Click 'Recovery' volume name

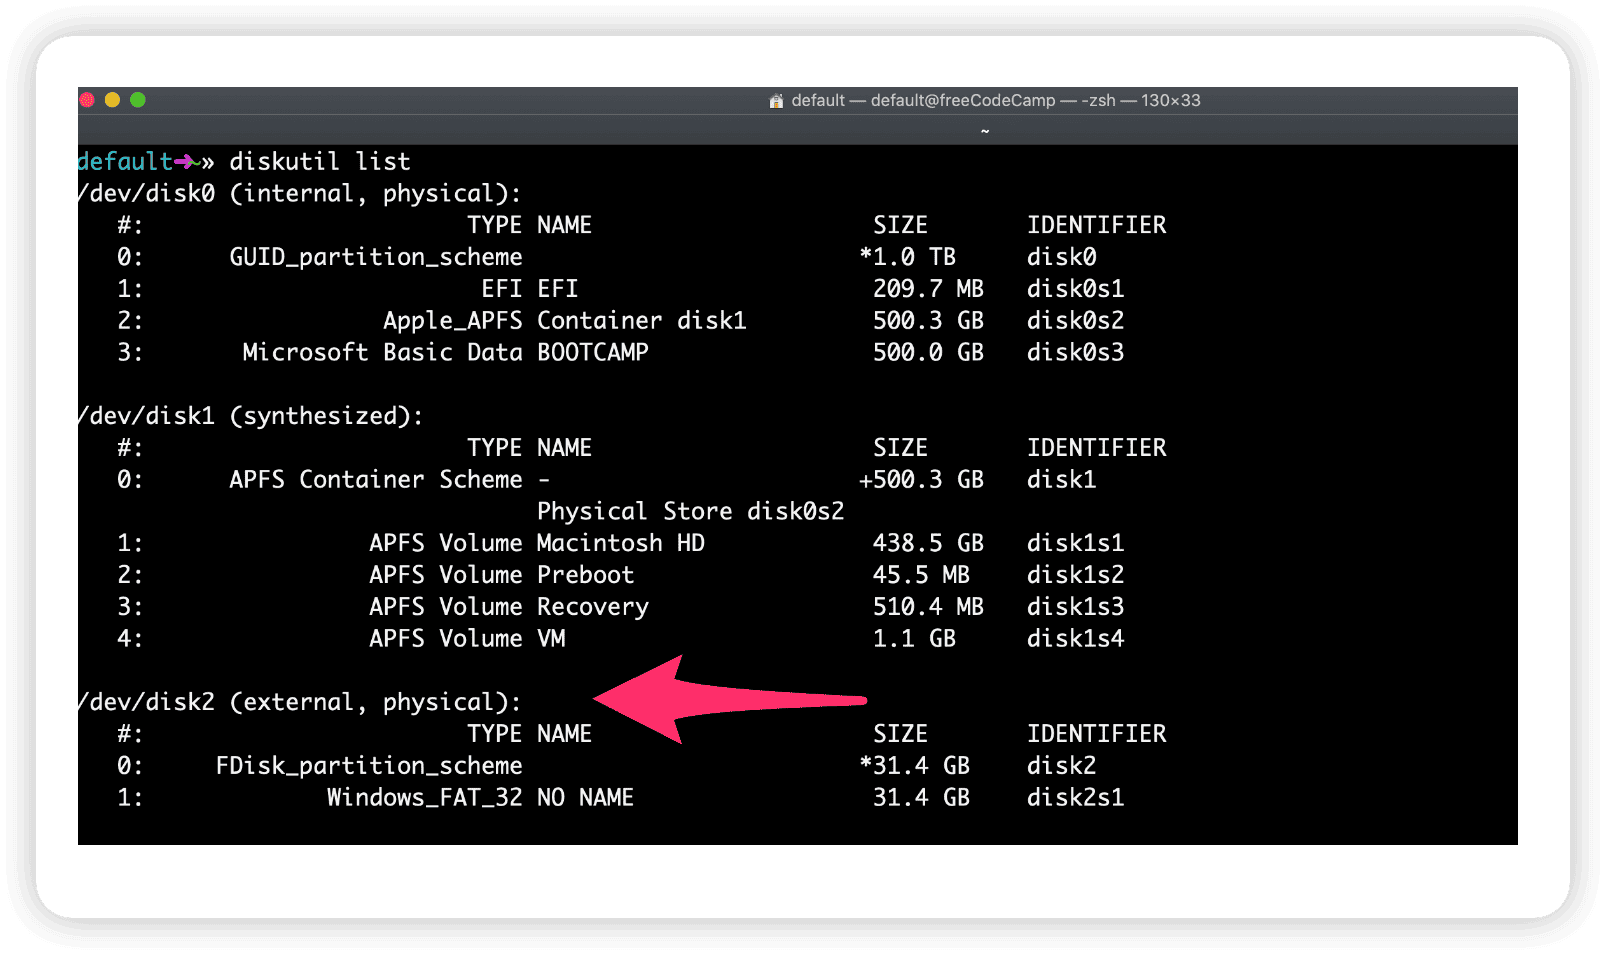click(593, 607)
